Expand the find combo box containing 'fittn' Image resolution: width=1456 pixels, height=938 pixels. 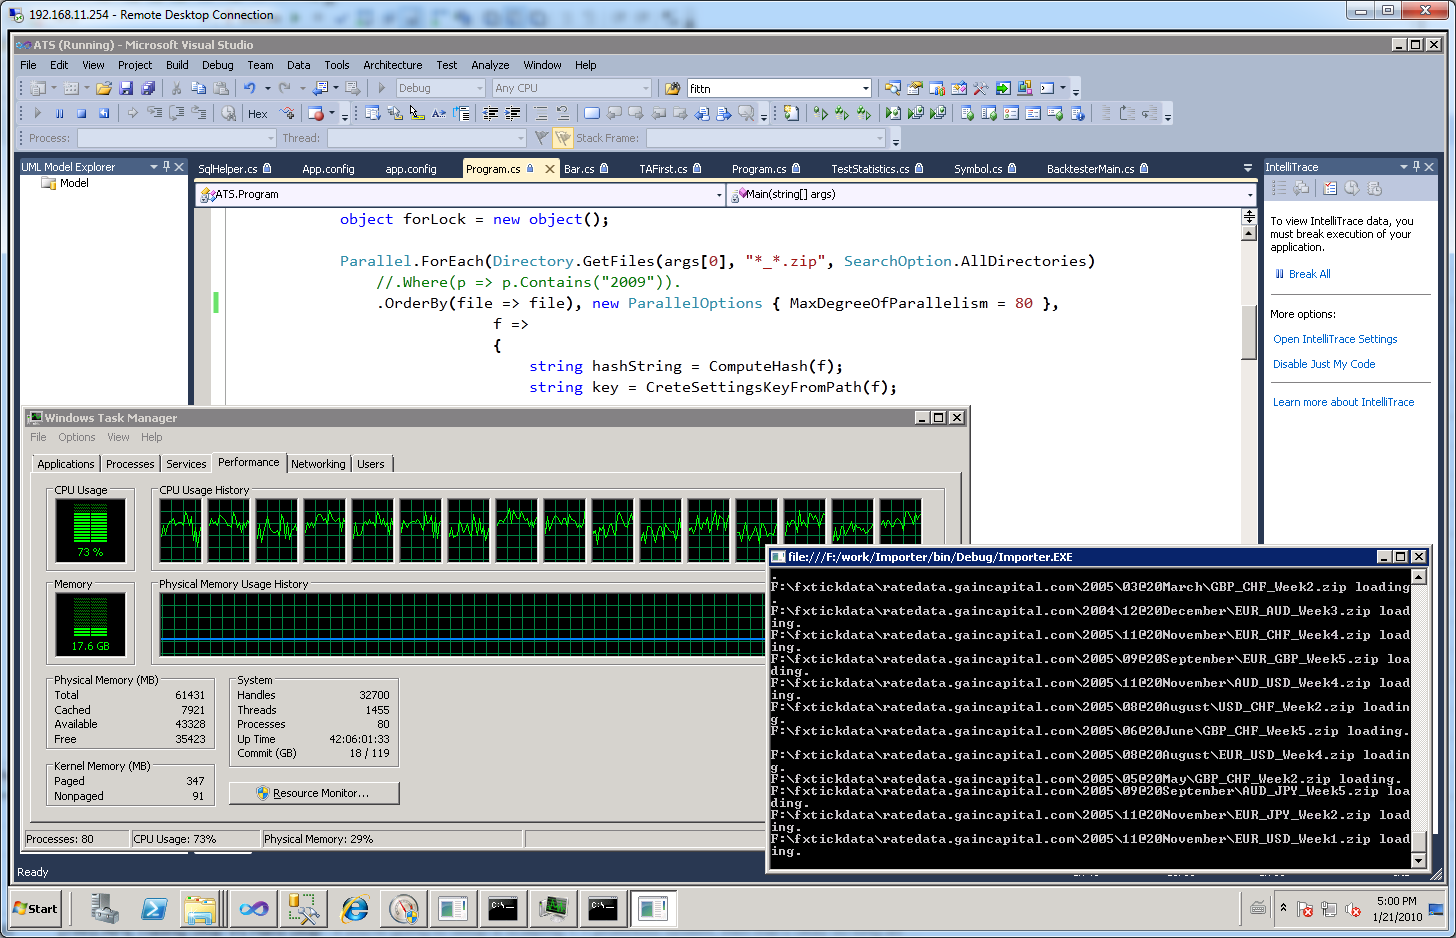[866, 88]
